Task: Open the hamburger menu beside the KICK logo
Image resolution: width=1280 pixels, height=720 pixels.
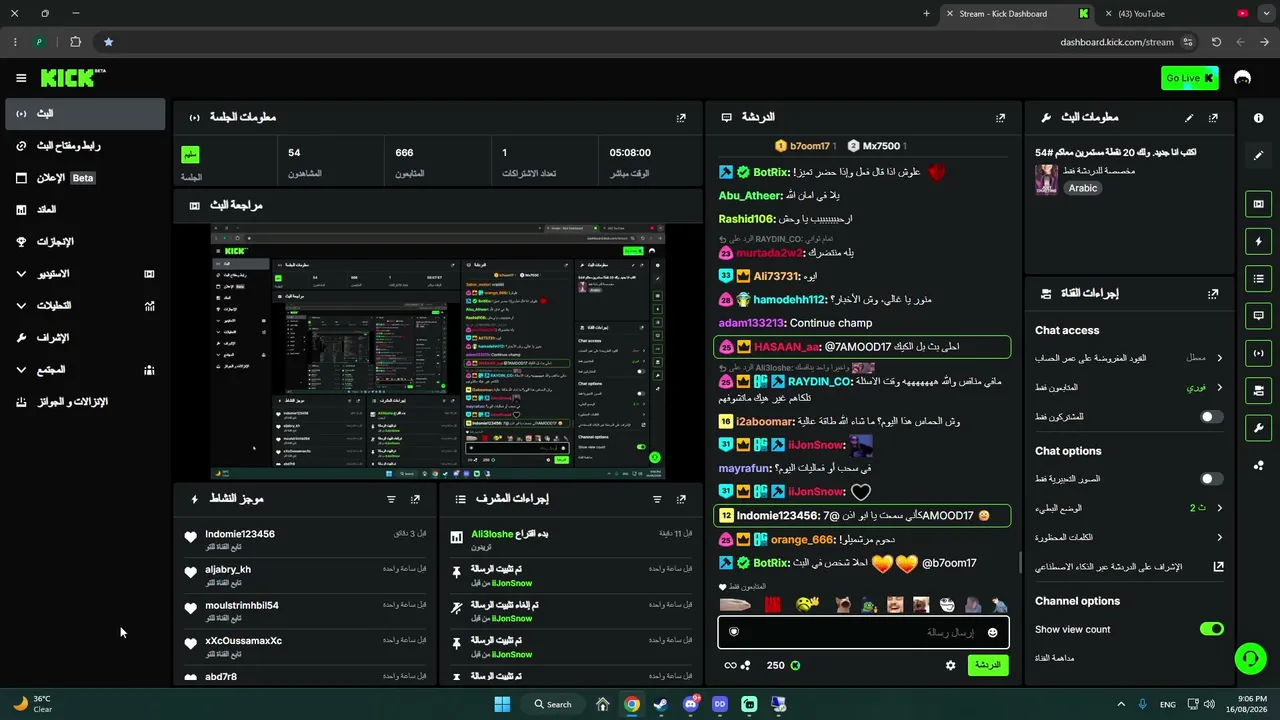Action: (x=21, y=78)
